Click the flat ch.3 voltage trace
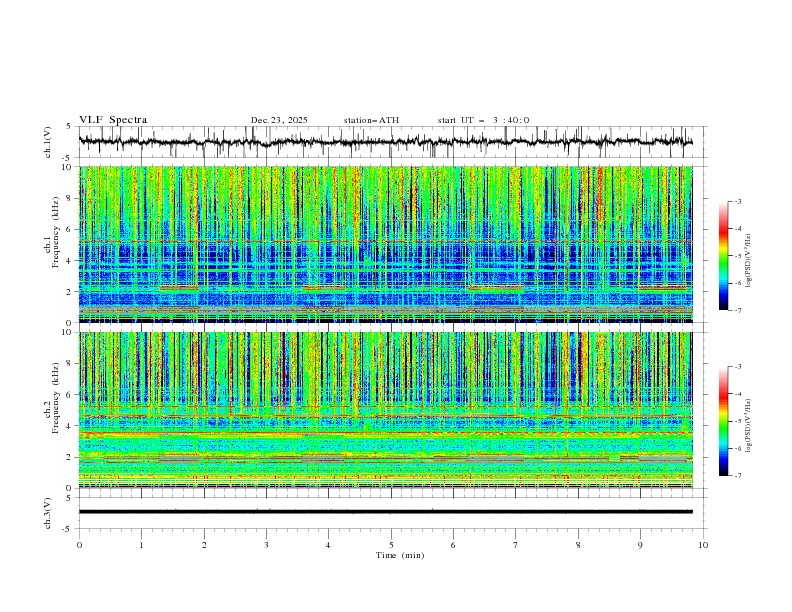This screenshot has width=792, height=612. coord(386,512)
